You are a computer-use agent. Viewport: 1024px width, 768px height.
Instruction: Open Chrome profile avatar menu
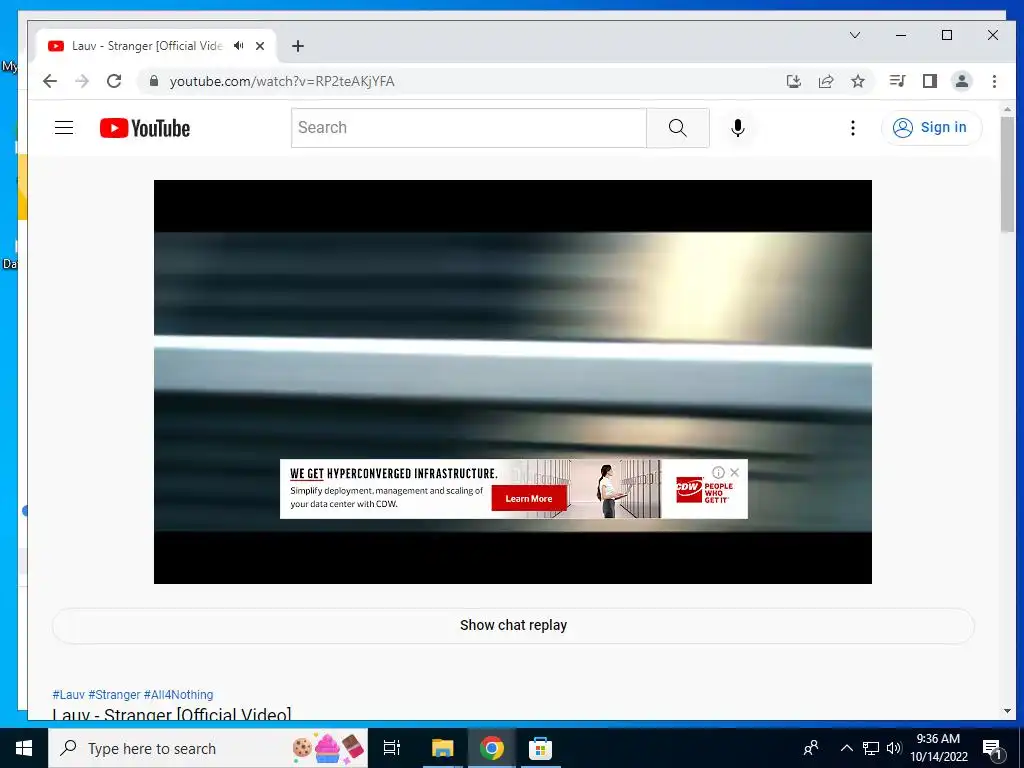coord(962,81)
